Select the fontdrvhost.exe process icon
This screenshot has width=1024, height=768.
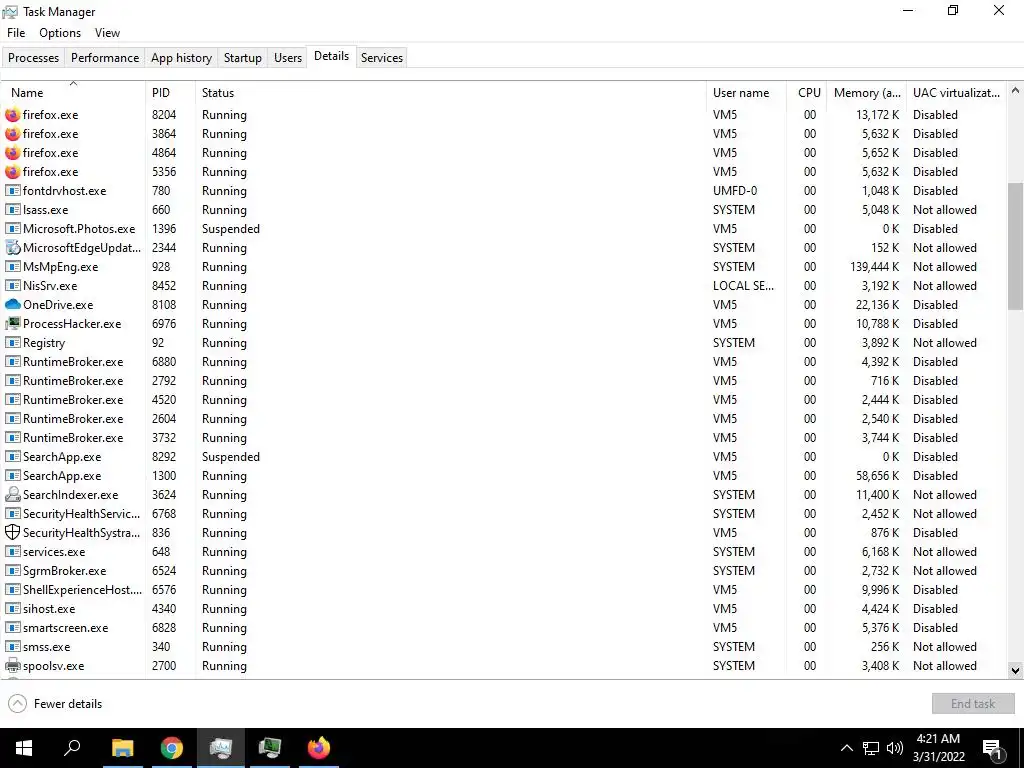click(12, 191)
